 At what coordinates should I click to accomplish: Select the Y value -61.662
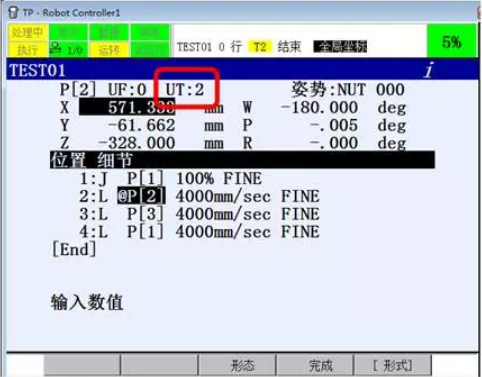[142, 125]
